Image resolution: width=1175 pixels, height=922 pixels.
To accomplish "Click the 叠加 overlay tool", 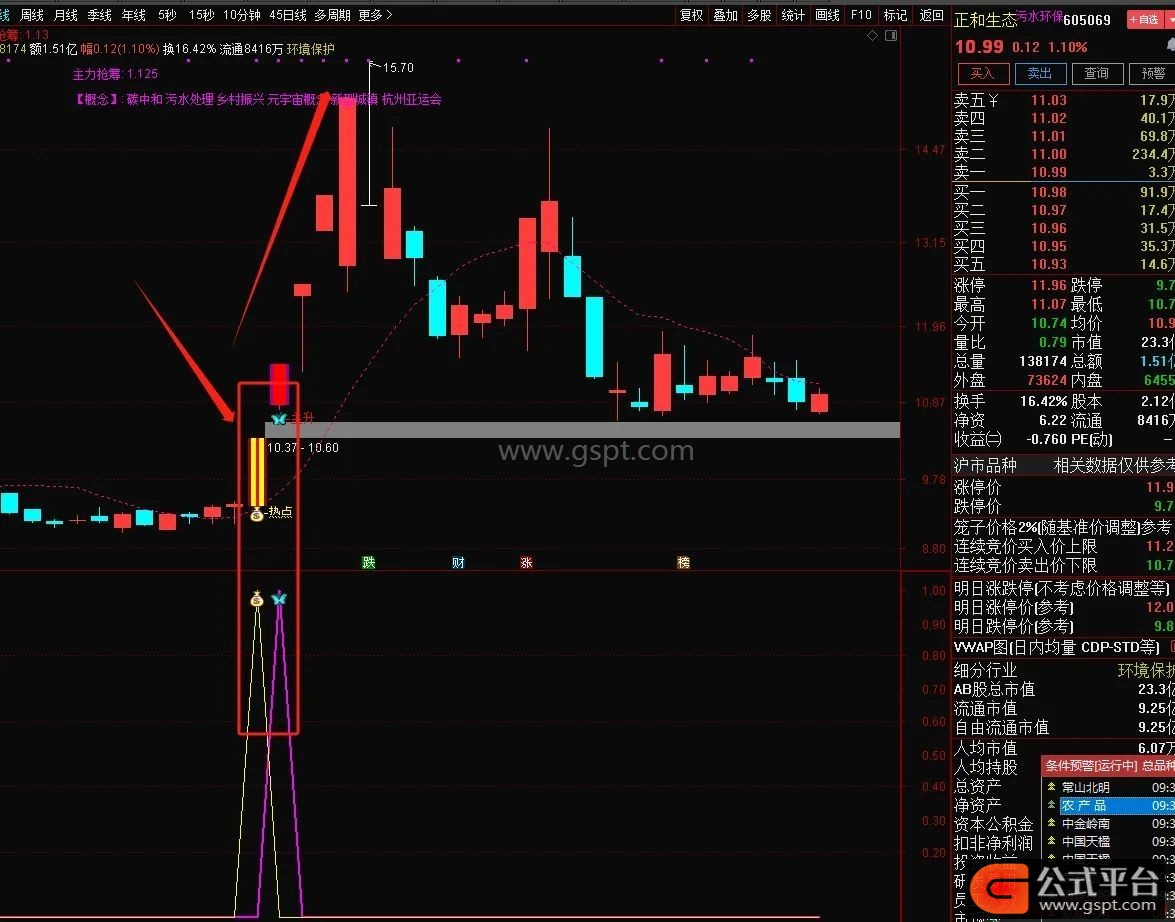I will coord(725,15).
